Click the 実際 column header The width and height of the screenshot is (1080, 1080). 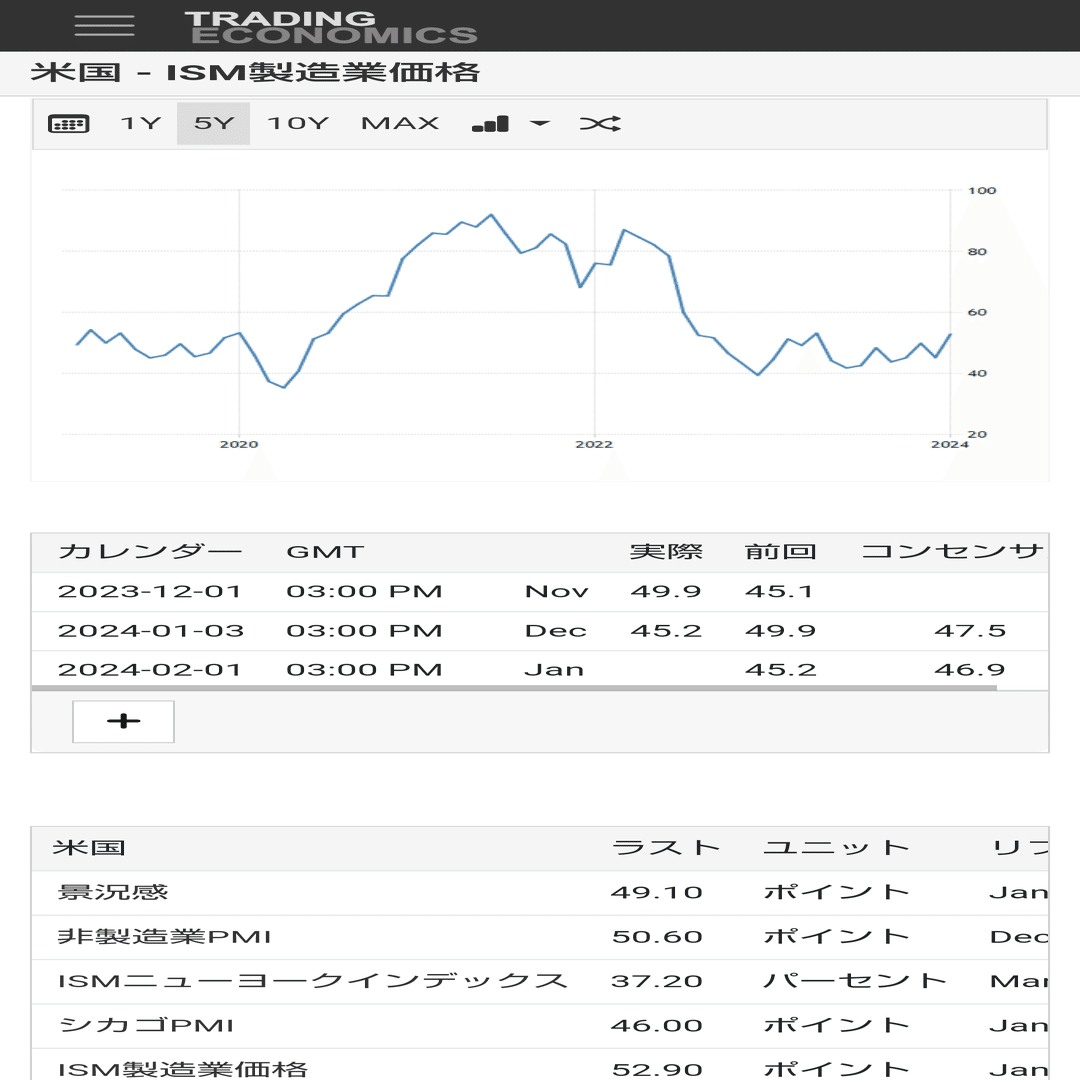[x=666, y=552]
